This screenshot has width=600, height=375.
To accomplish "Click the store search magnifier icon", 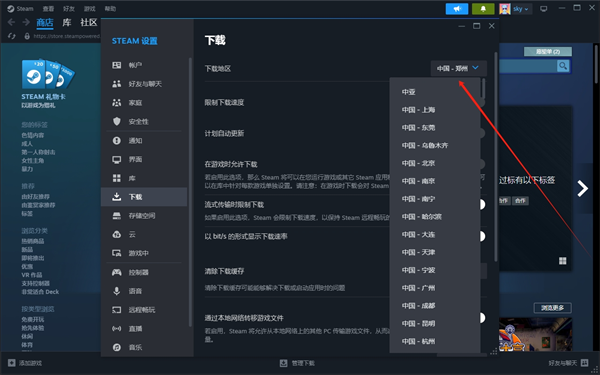I will click(563, 66).
